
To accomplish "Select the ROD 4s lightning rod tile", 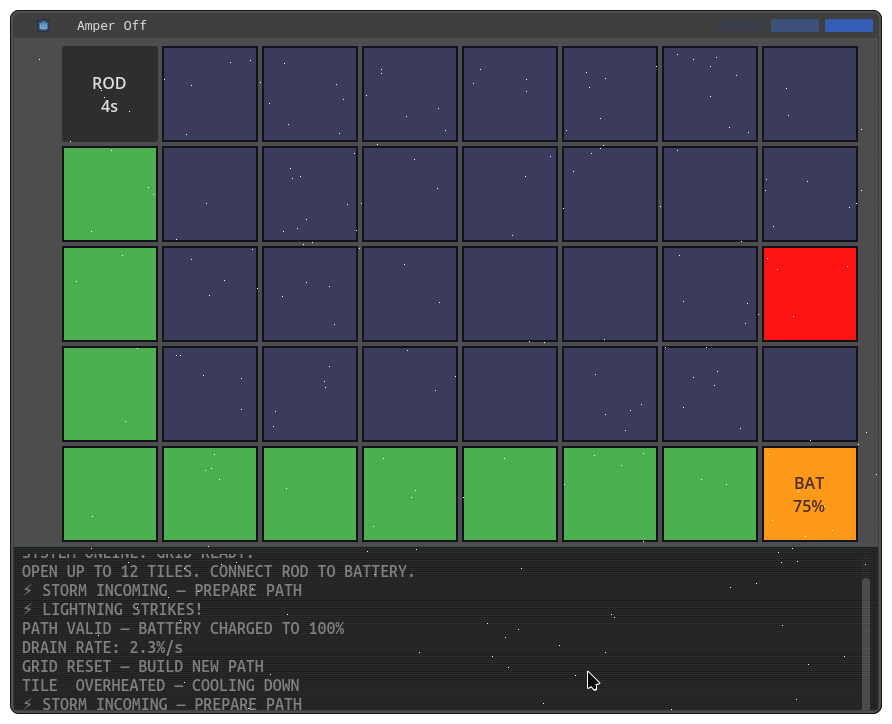I will tap(110, 94).
